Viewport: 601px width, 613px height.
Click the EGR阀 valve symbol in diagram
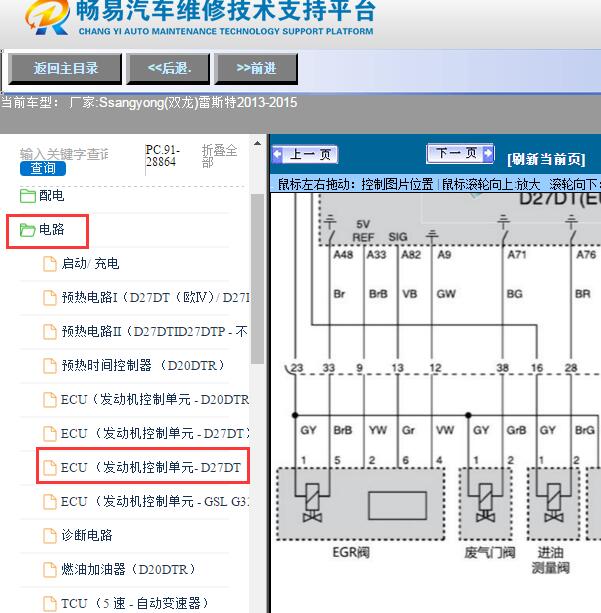coord(312,504)
